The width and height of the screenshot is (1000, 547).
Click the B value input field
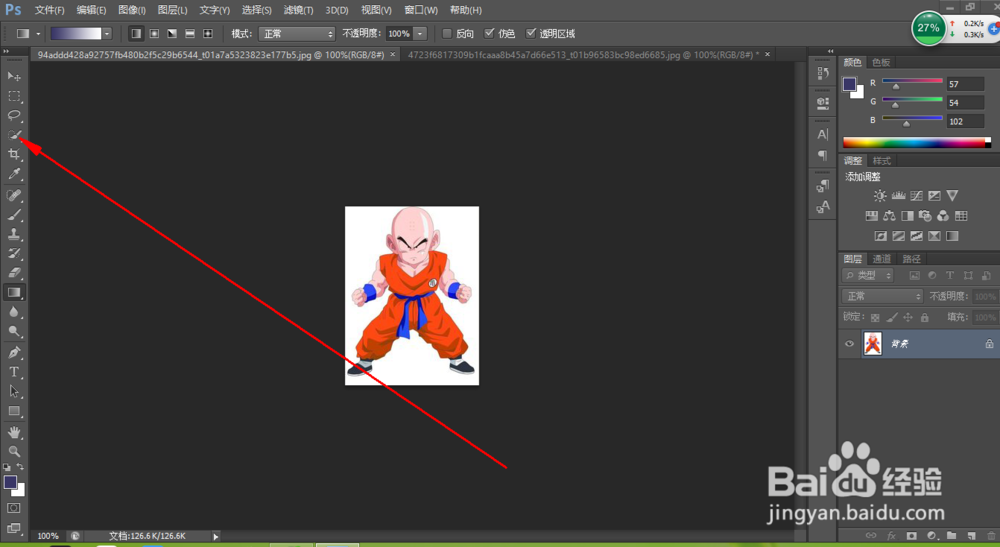point(965,121)
